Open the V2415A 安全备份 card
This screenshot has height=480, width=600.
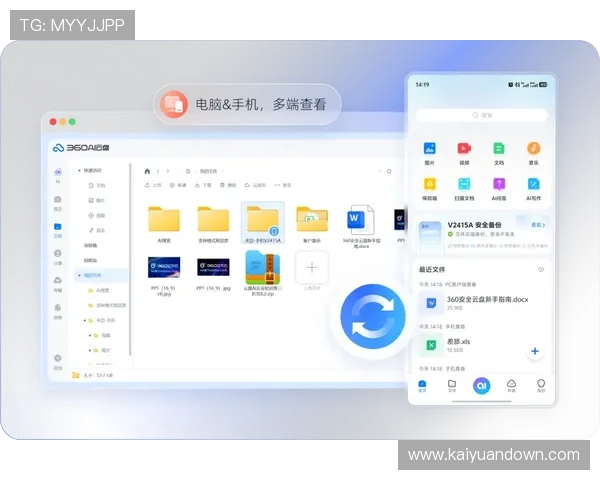point(482,234)
